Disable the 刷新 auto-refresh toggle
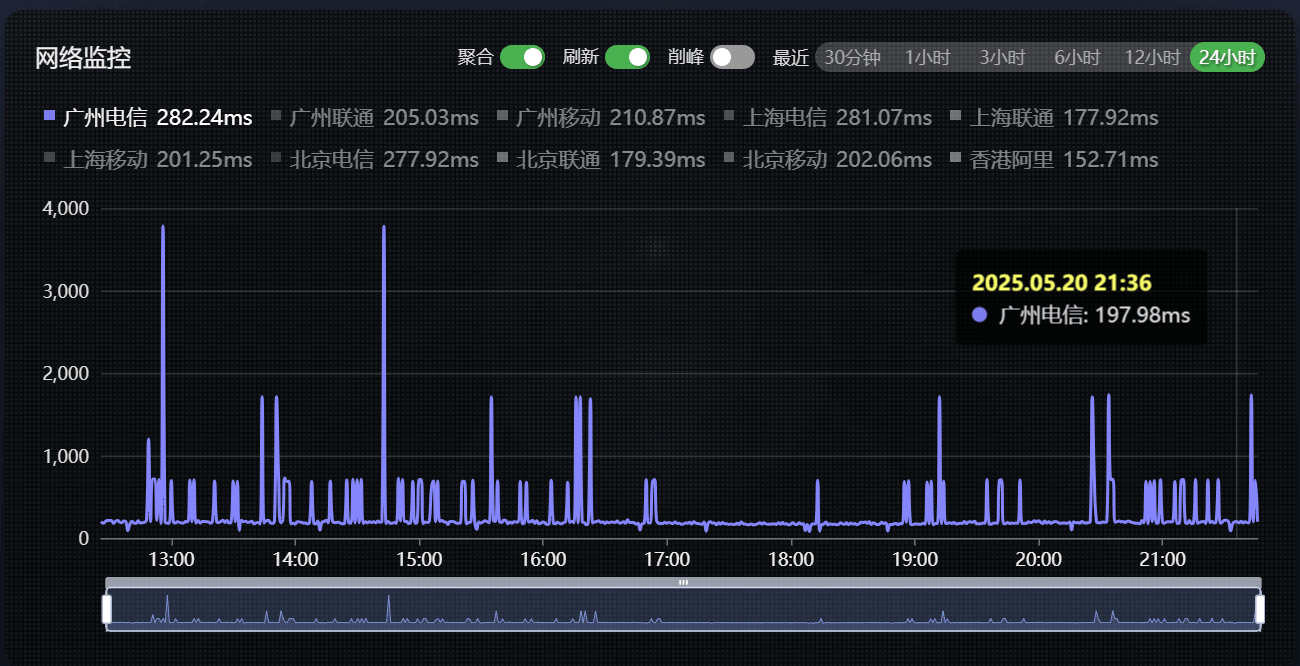The height and width of the screenshot is (666, 1300). click(627, 57)
